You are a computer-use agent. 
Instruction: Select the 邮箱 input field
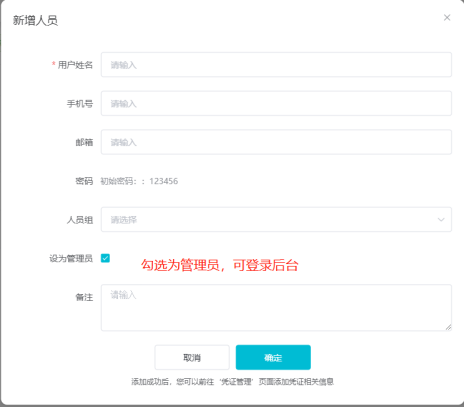point(276,142)
